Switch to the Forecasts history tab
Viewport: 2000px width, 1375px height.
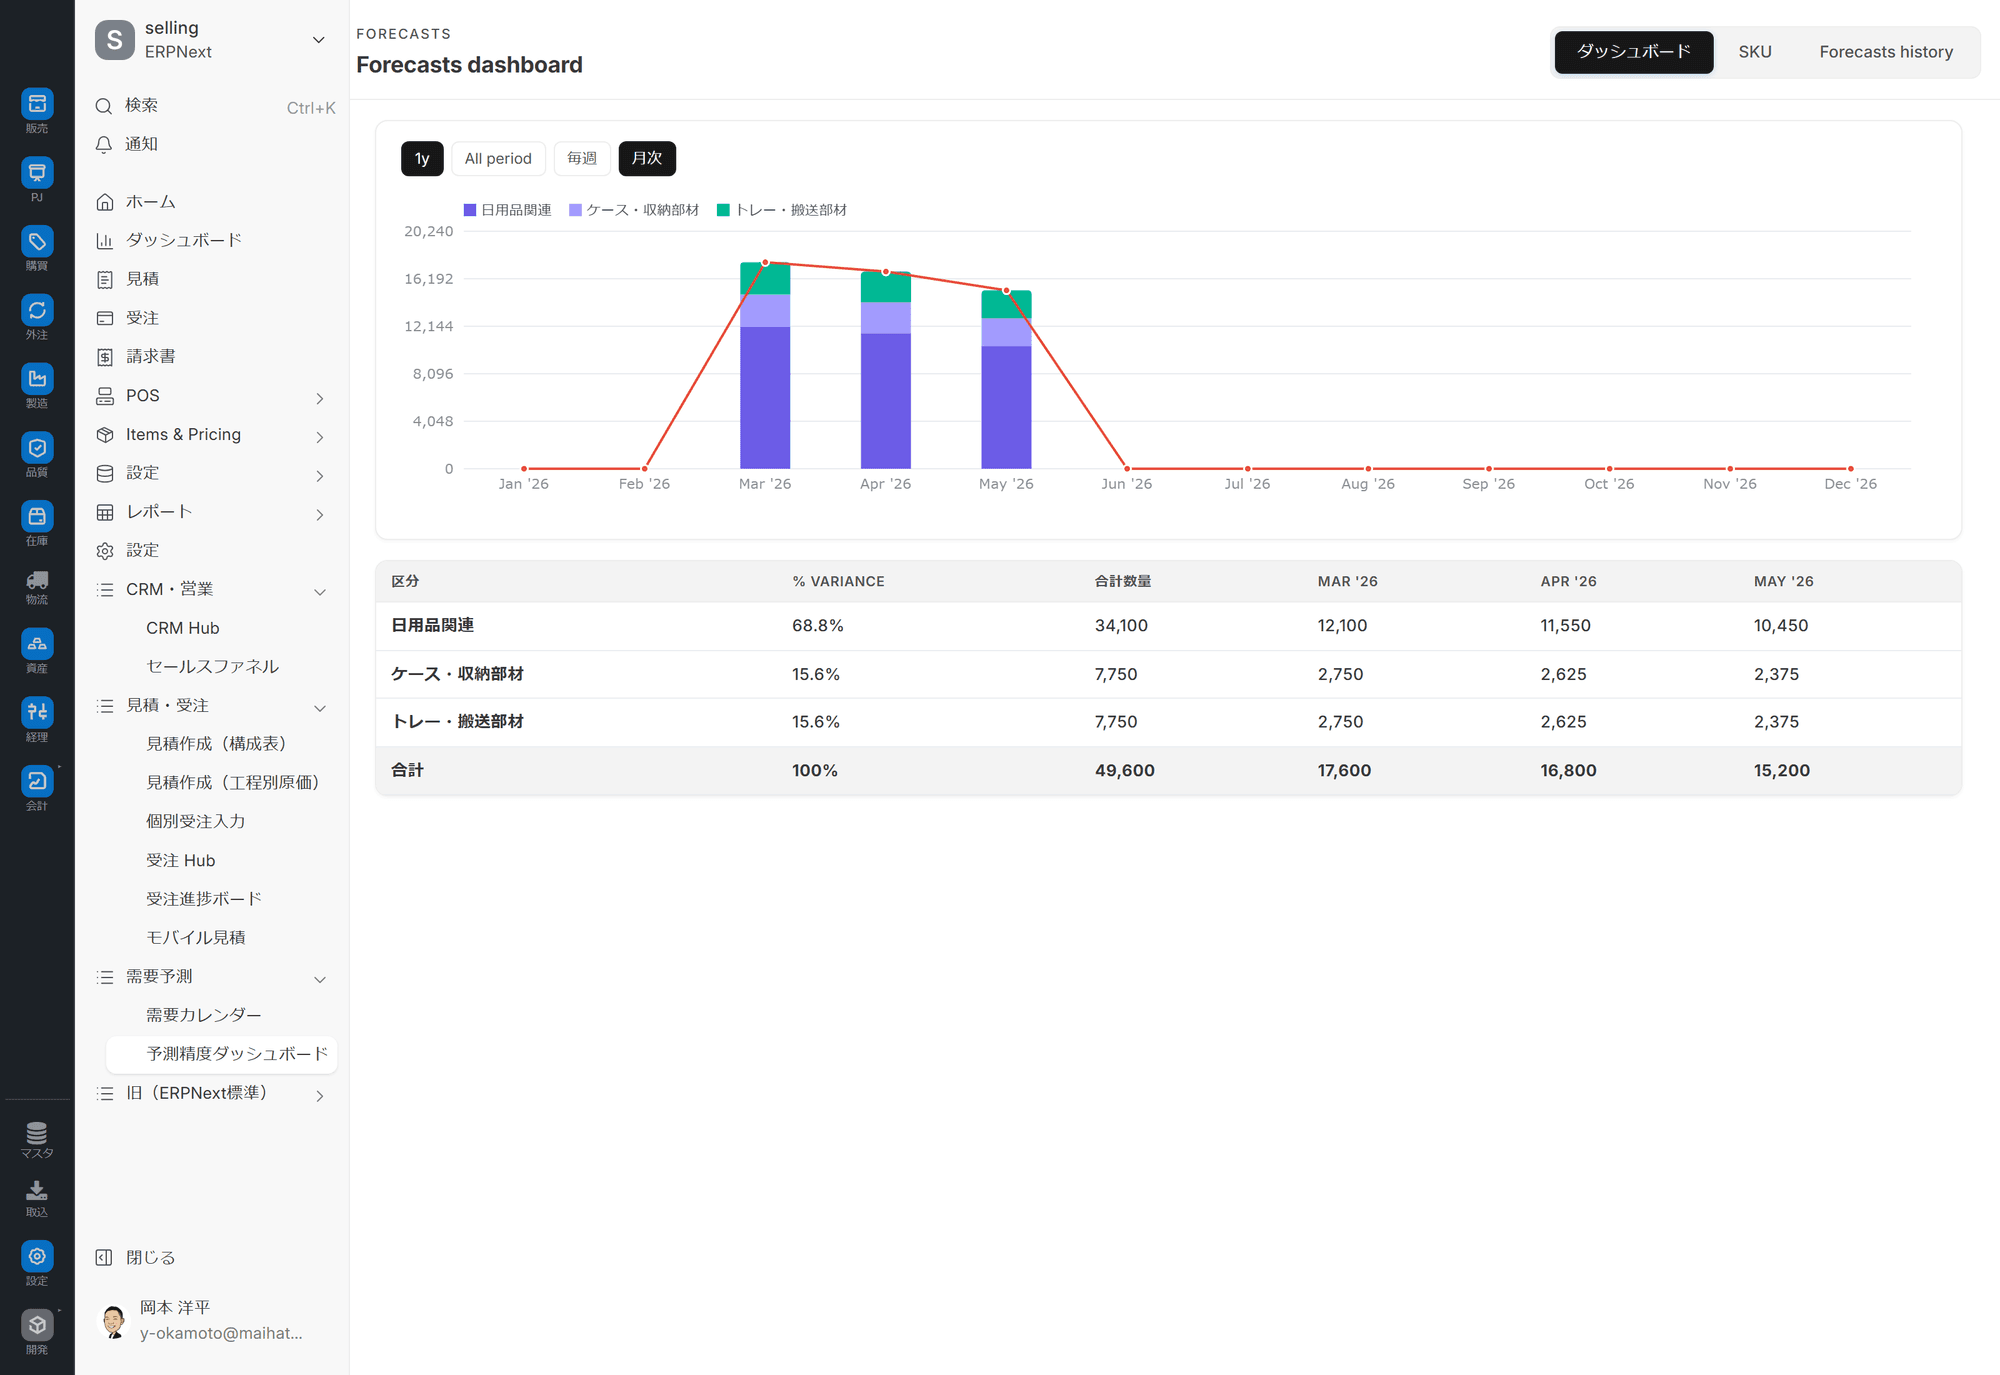click(1885, 52)
